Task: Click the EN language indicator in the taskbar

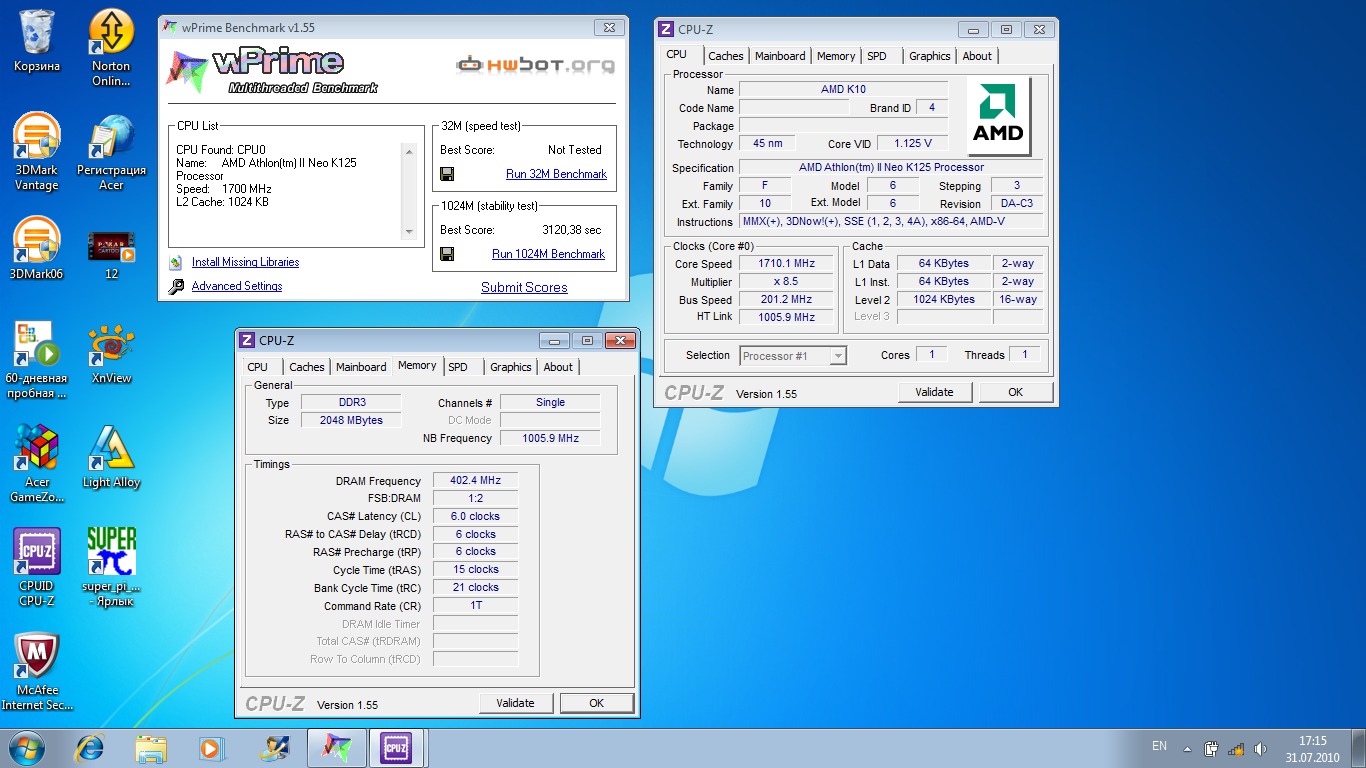Action: tap(1159, 746)
